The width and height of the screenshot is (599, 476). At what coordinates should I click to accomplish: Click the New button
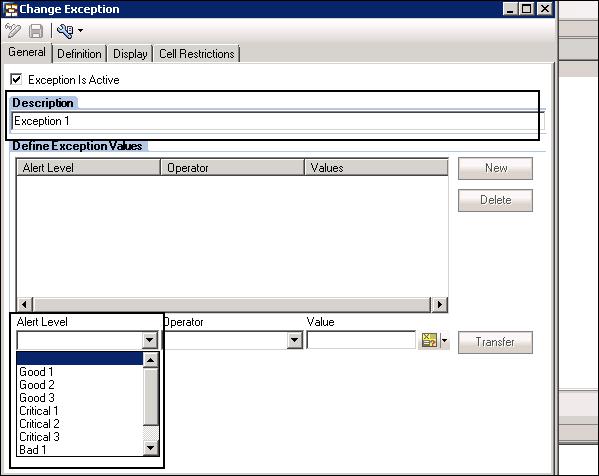point(495,168)
